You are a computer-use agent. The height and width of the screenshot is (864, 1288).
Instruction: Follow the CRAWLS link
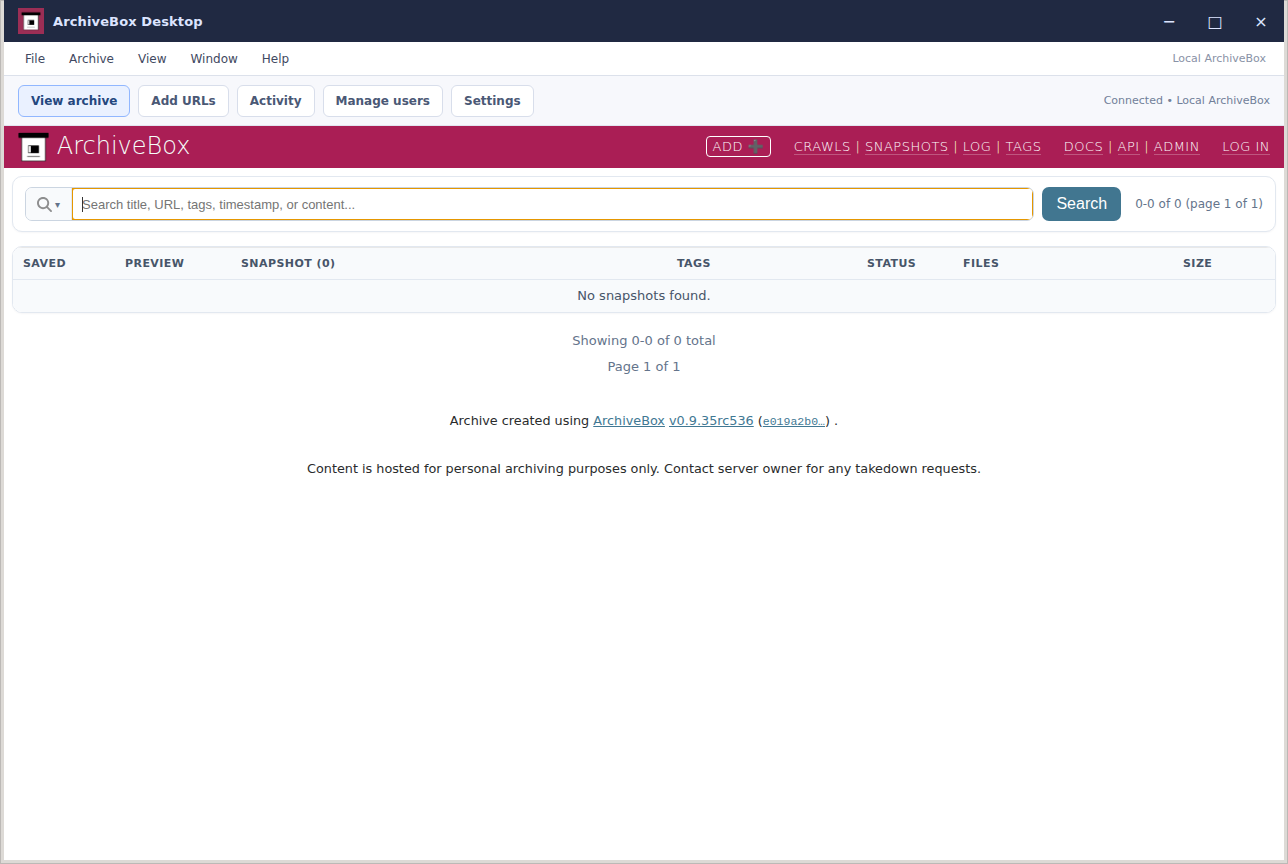click(822, 147)
